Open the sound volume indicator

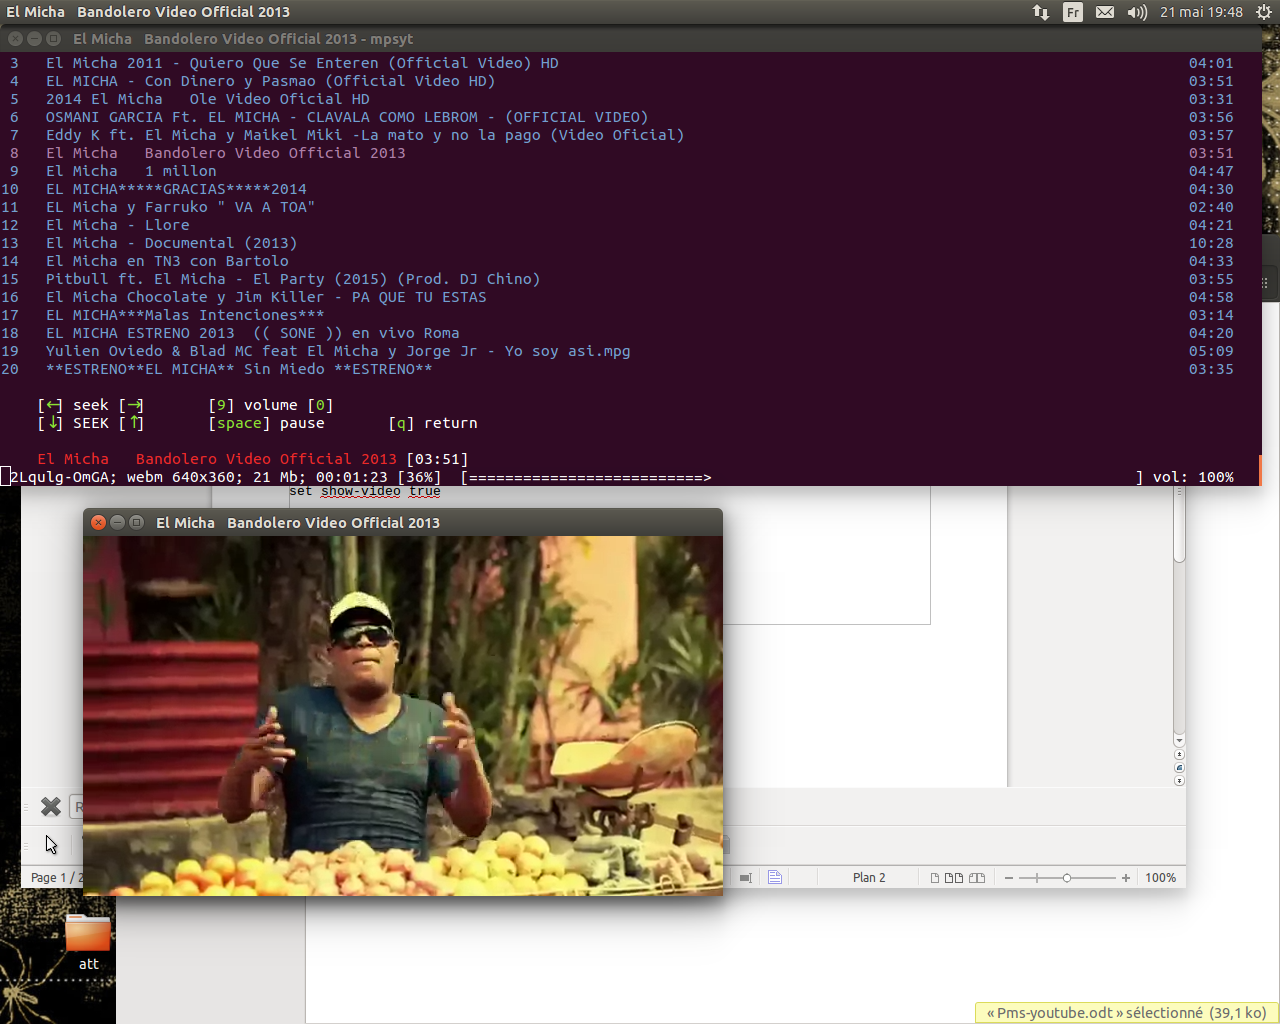1137,12
